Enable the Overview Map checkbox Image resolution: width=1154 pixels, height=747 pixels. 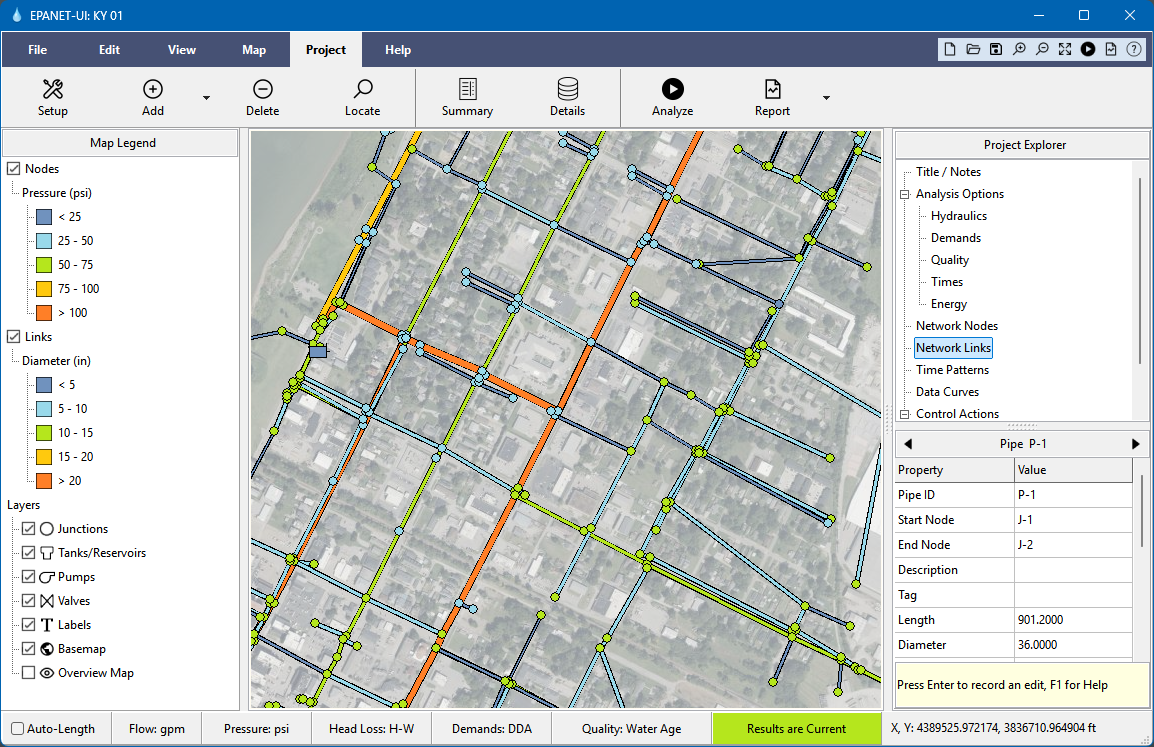[x=28, y=673]
